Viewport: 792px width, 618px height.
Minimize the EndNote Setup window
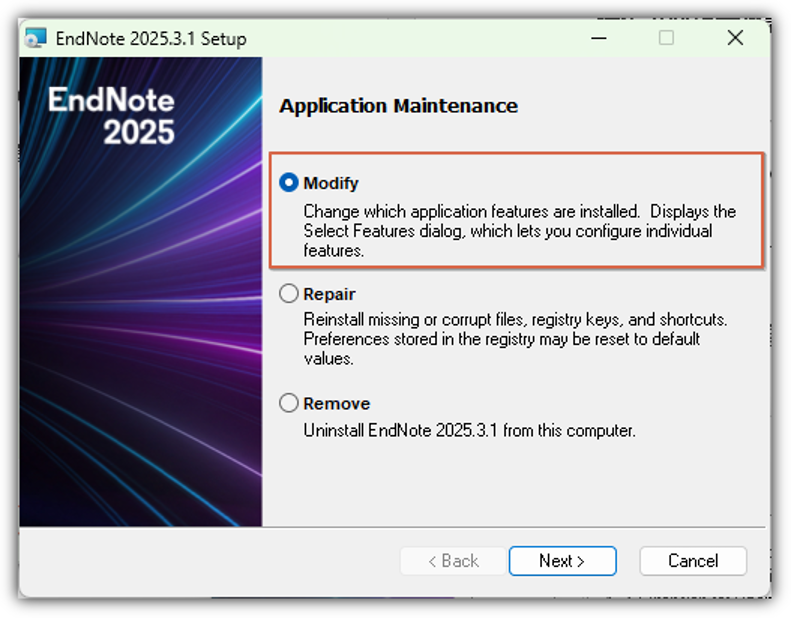click(599, 38)
